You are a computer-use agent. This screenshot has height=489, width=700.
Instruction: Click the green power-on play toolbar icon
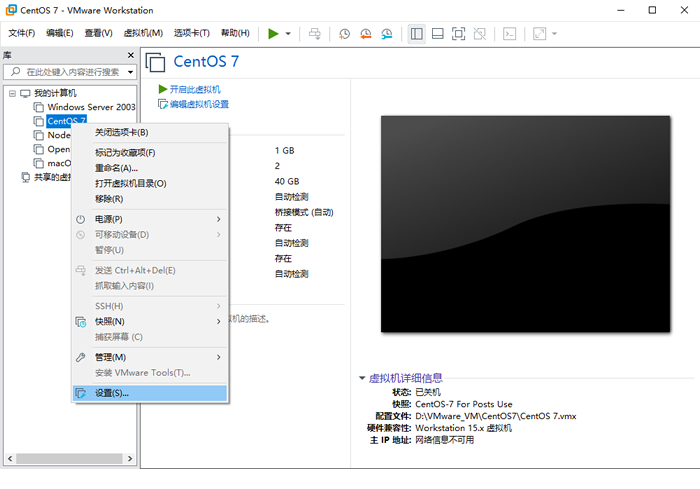point(273,33)
